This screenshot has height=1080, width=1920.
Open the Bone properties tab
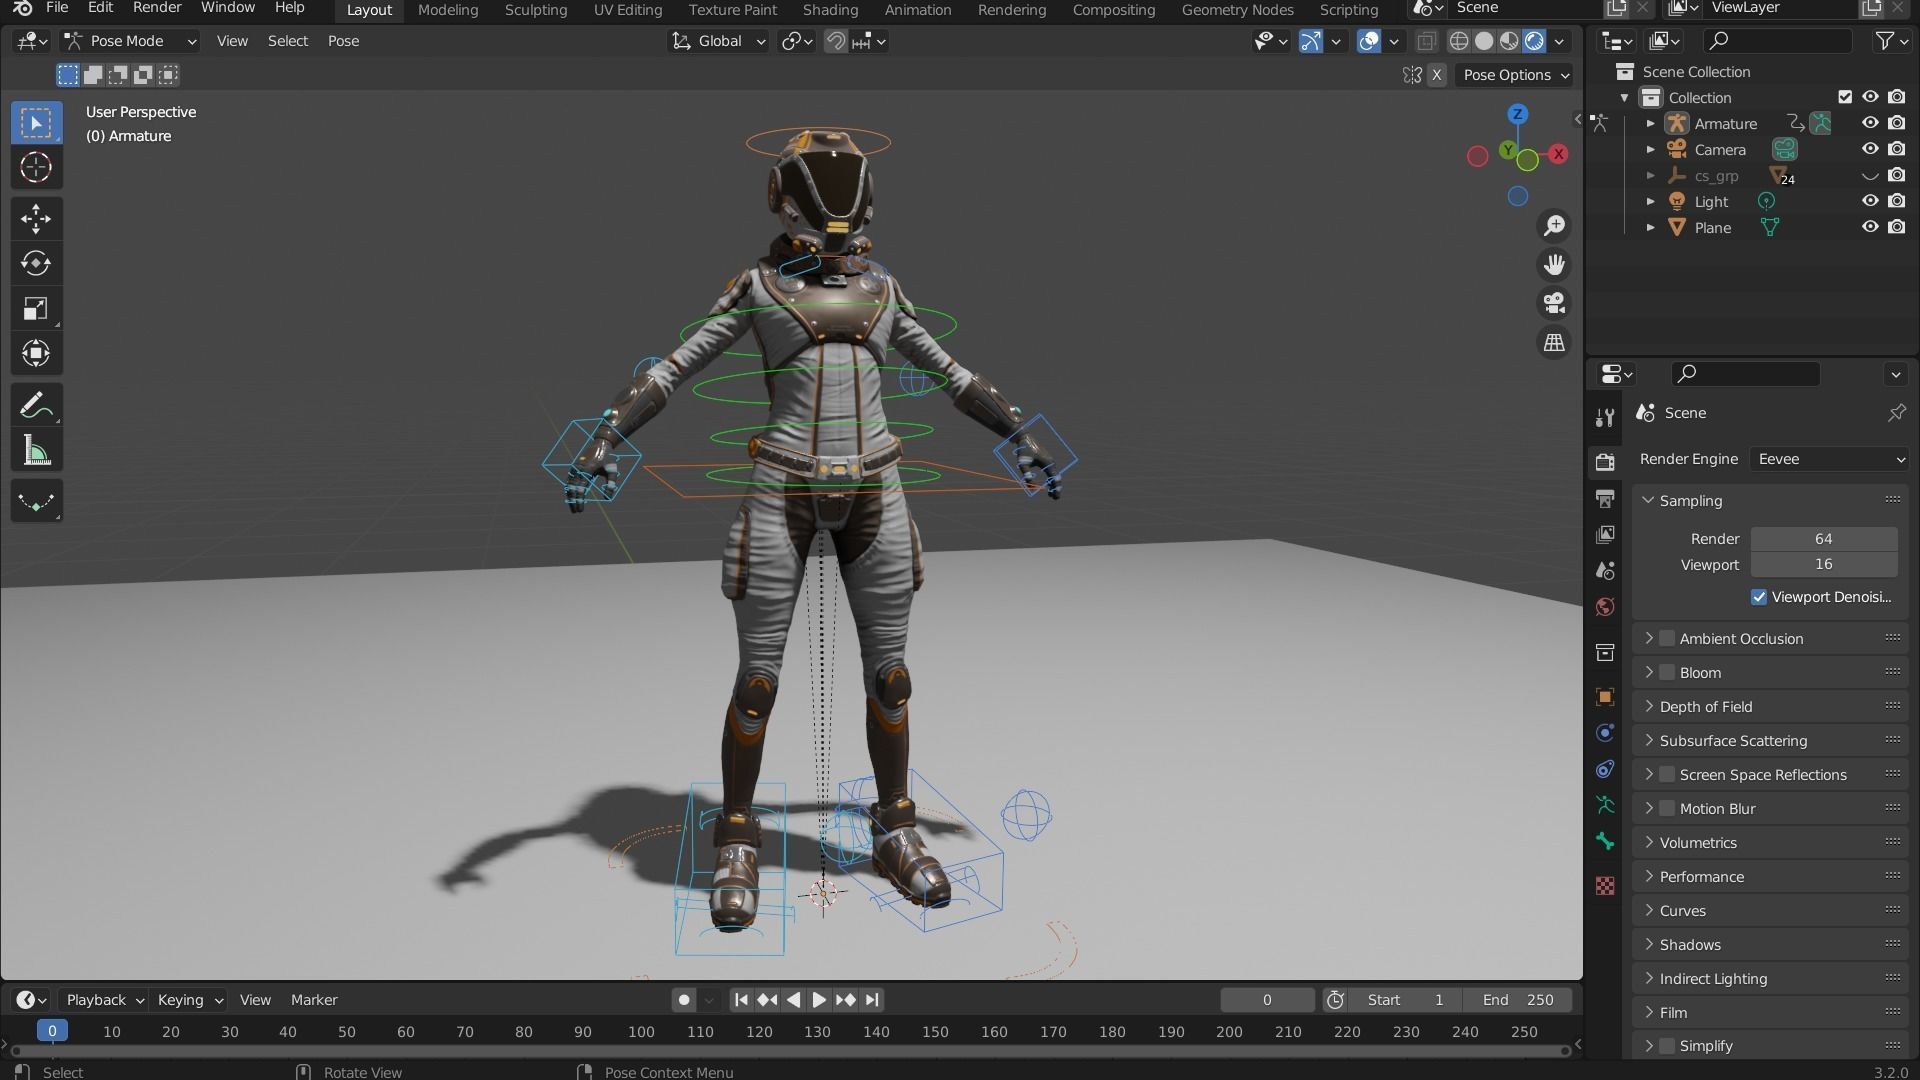1605,842
